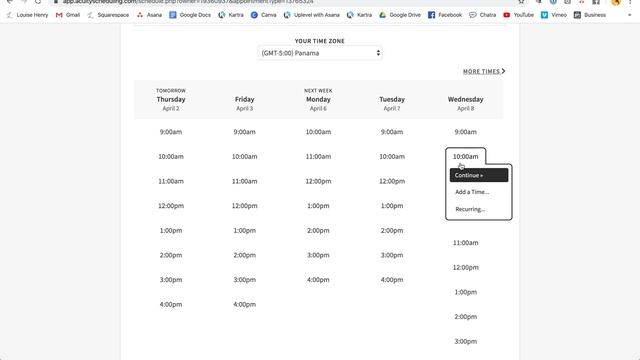Open the Google Drive bookmark

coord(400,15)
